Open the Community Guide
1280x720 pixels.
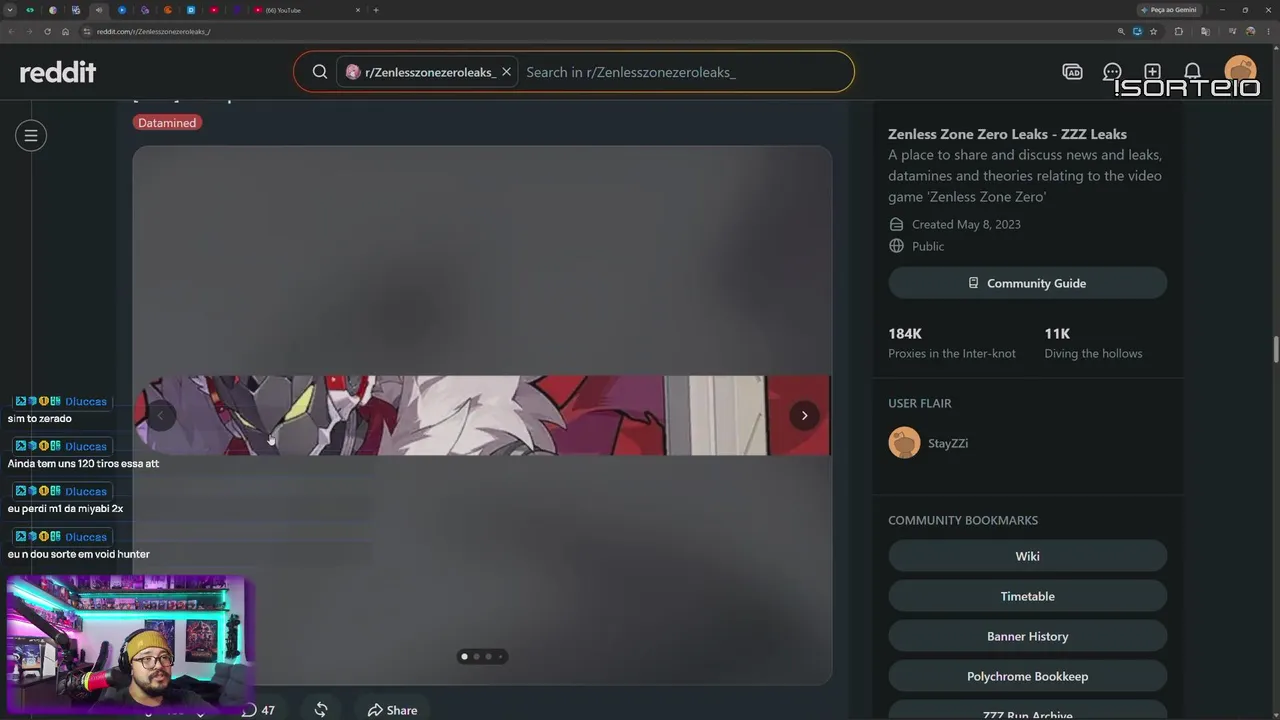(1027, 283)
